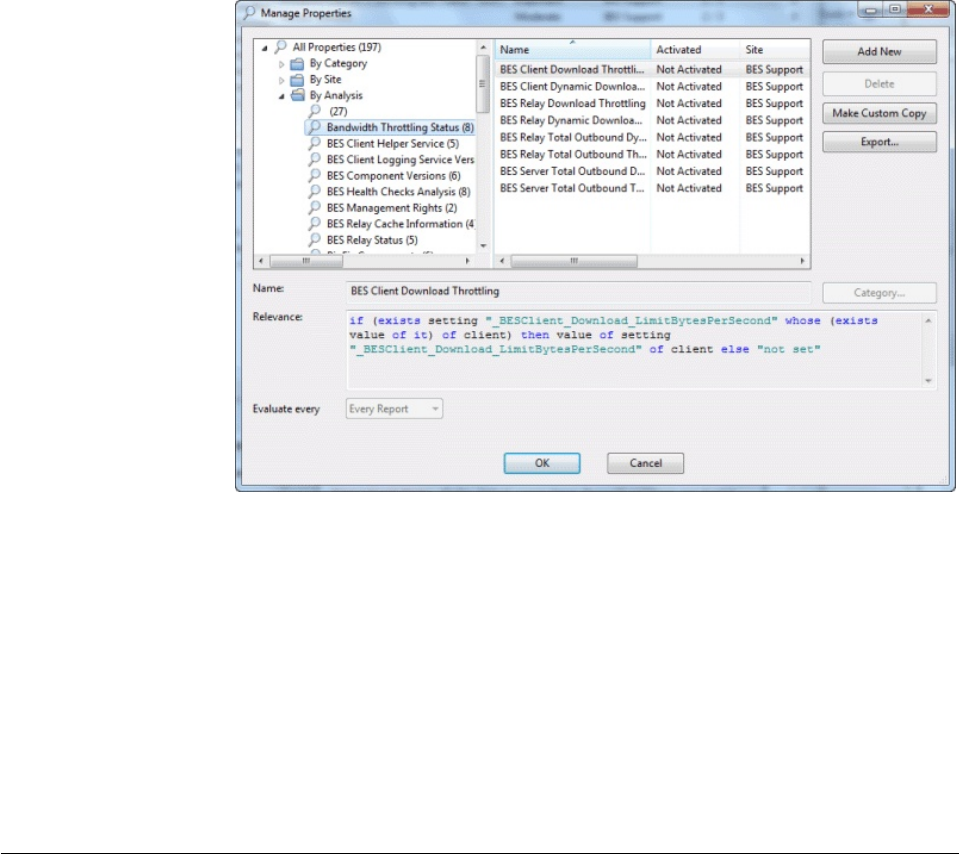Select BES Health Checks Analysis (8)
The width and height of the screenshot is (959, 854).
click(398, 191)
